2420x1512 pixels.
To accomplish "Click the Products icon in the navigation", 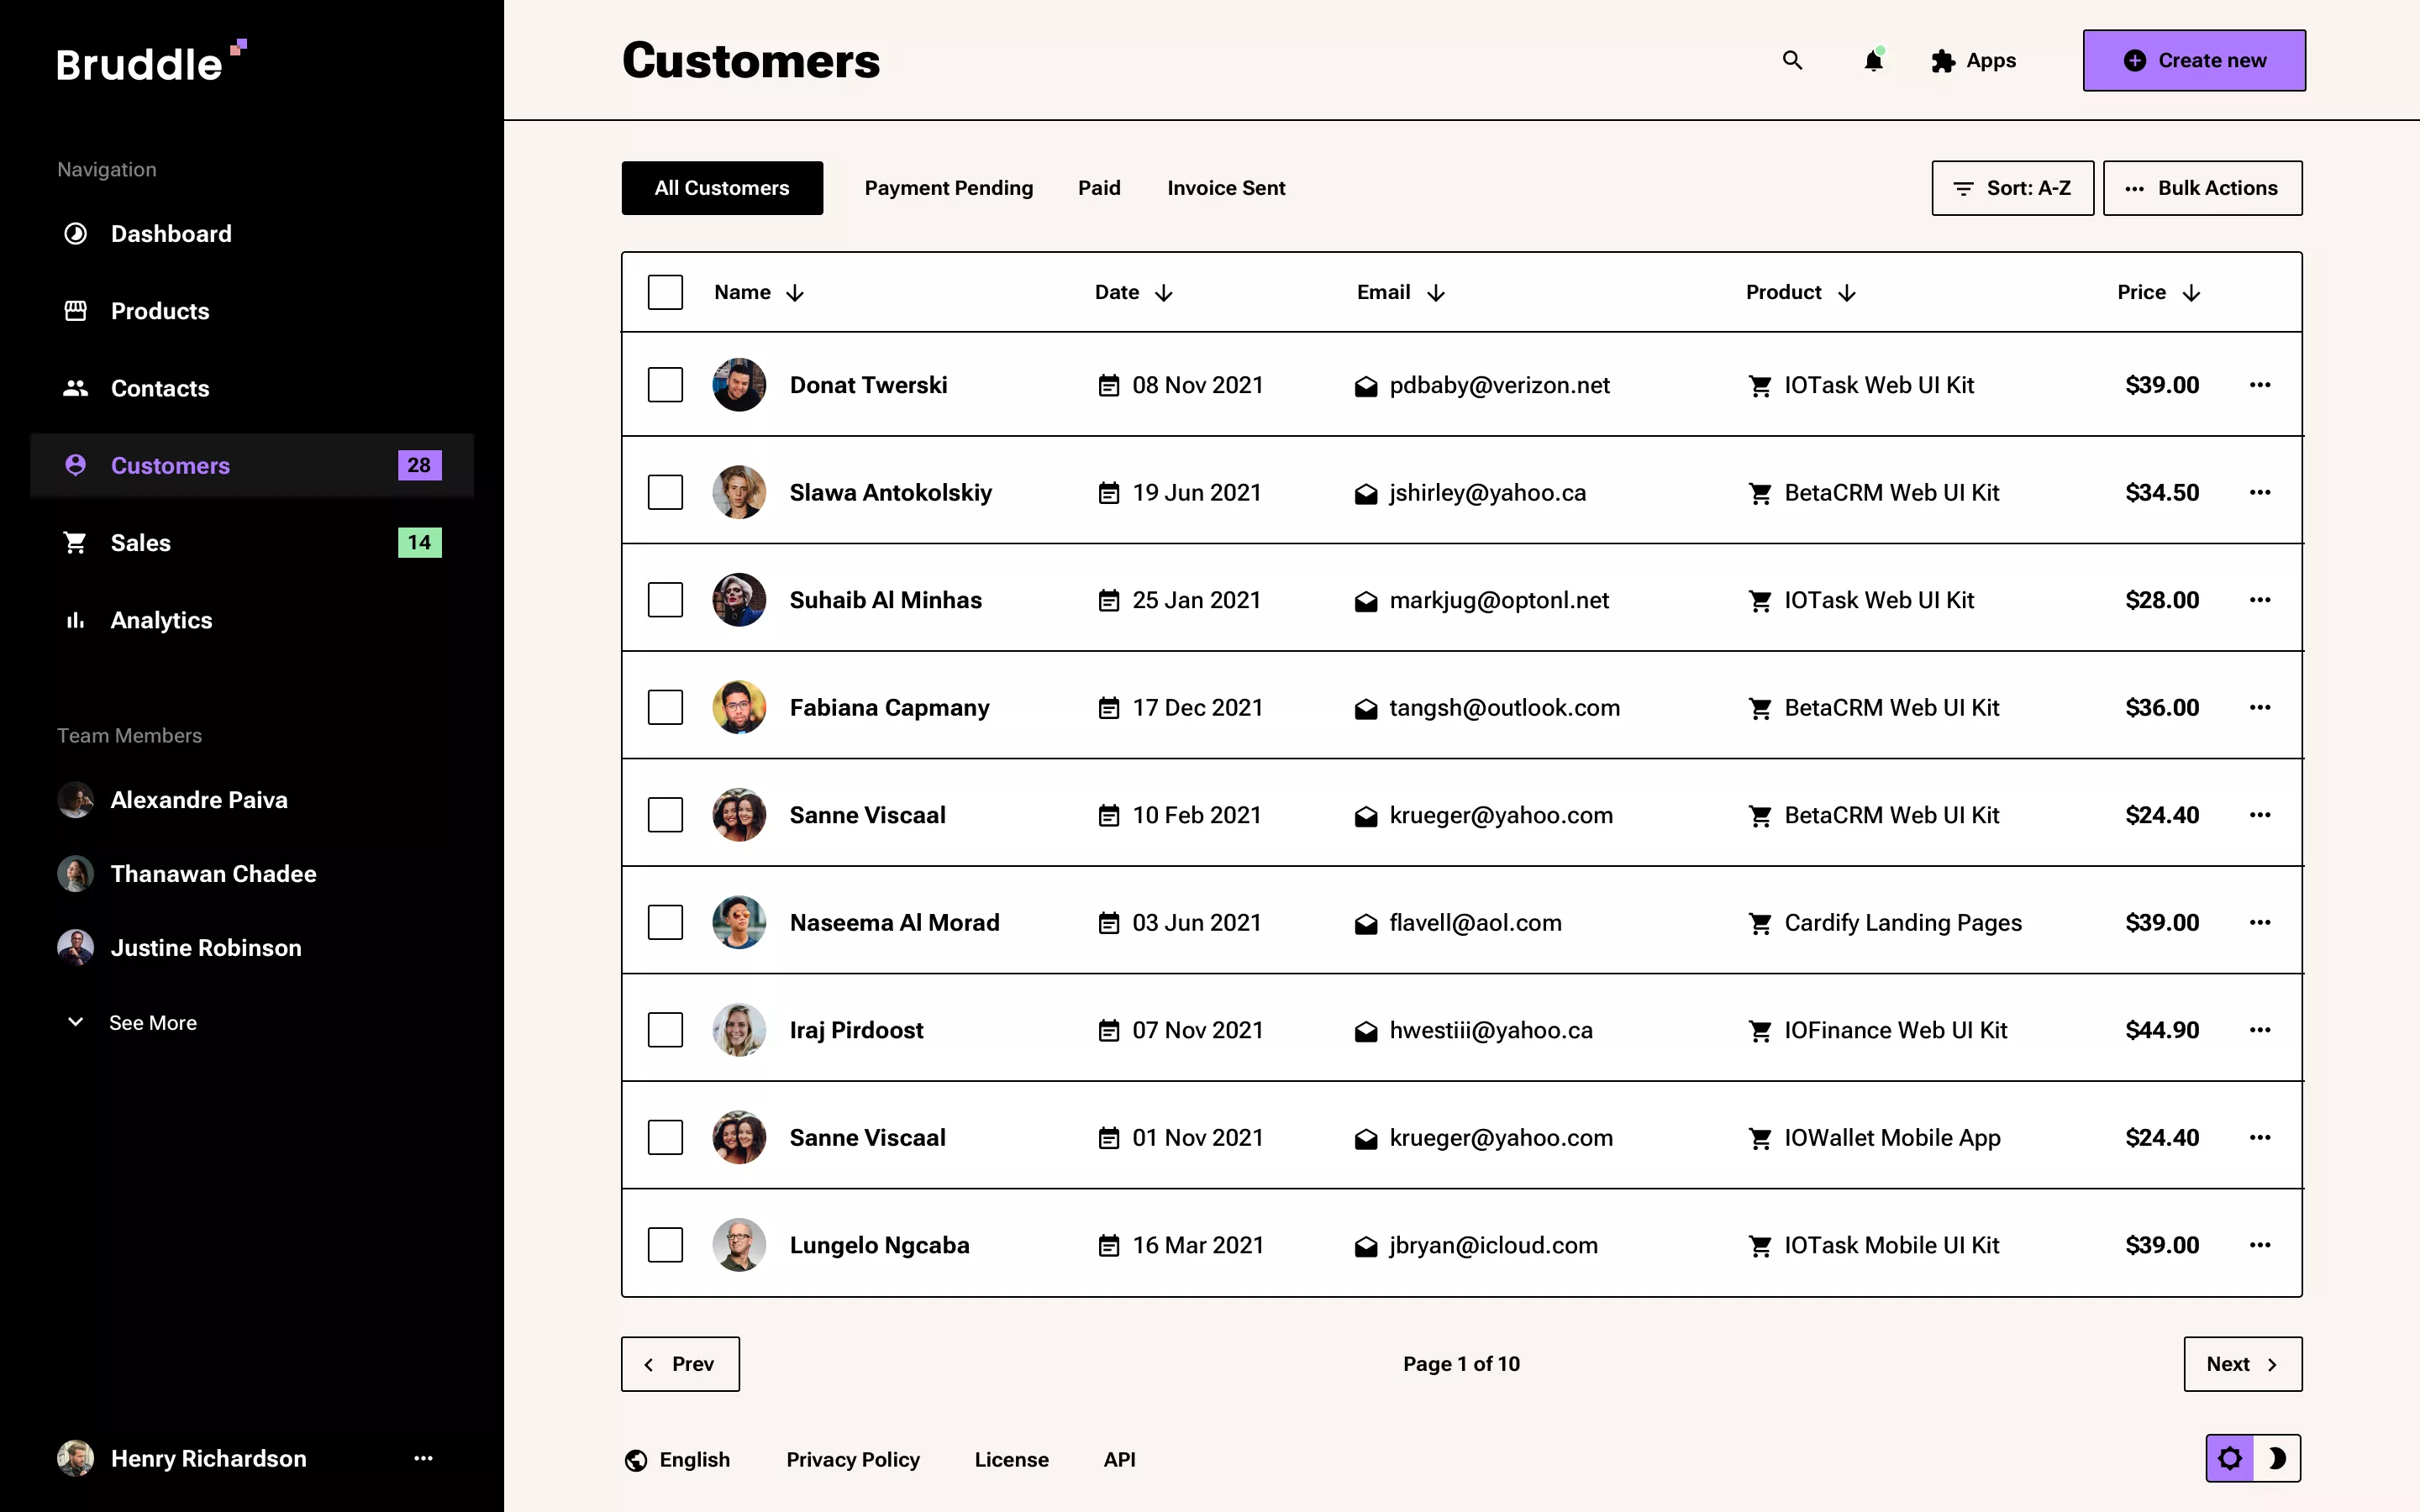I will click(x=75, y=311).
